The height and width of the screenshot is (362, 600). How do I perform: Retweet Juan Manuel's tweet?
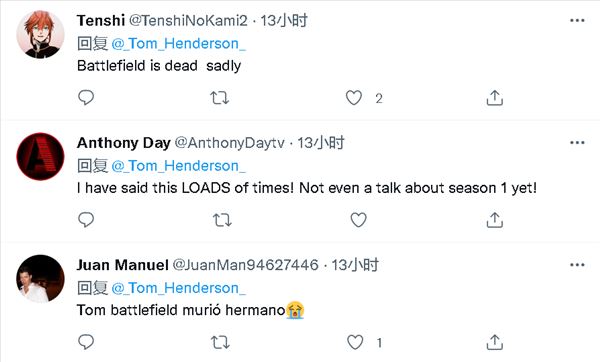220,342
